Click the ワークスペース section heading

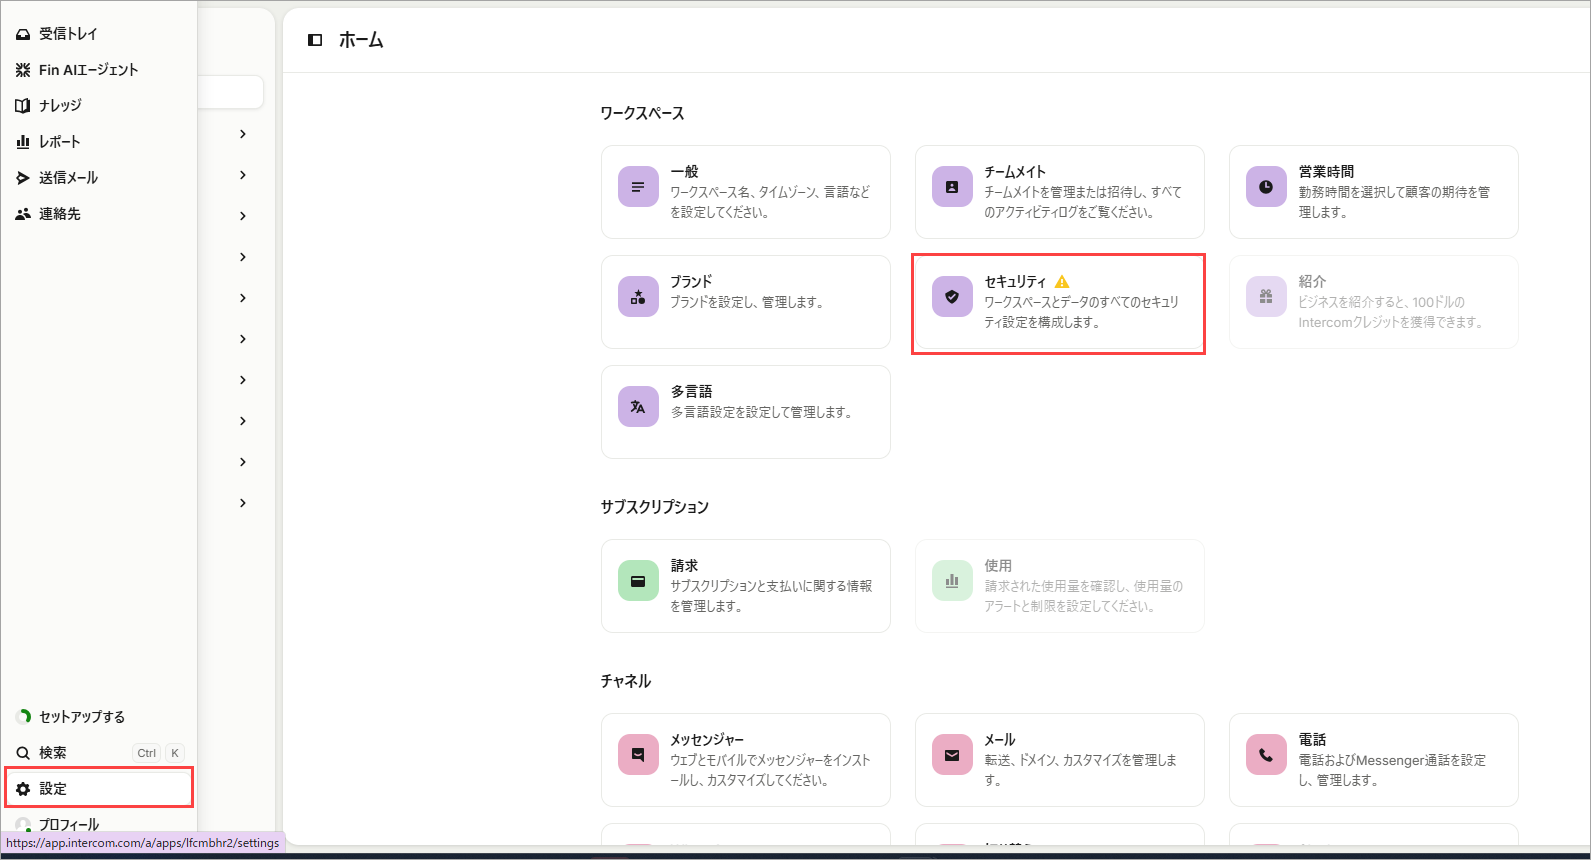click(x=642, y=114)
